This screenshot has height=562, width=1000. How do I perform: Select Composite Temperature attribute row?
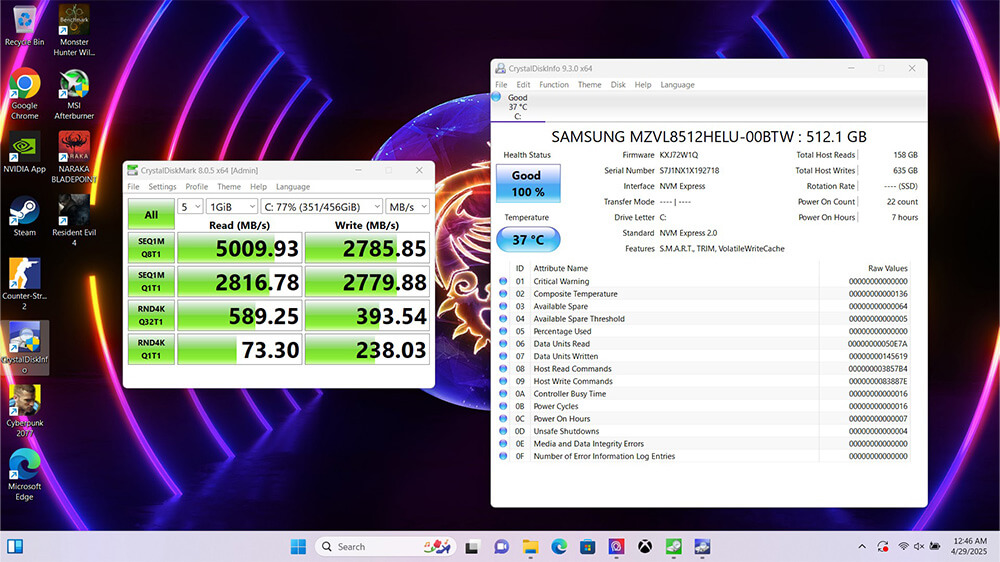pos(704,294)
